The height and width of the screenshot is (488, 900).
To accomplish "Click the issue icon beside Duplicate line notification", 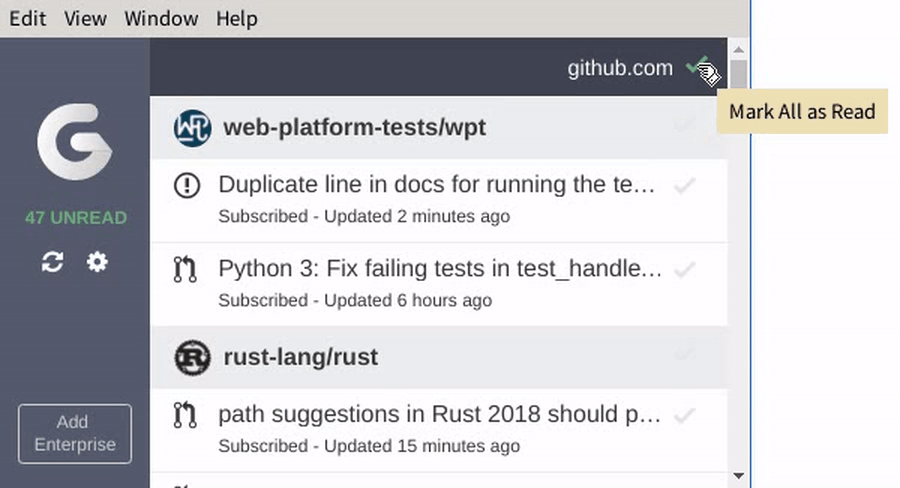I will coord(187,185).
